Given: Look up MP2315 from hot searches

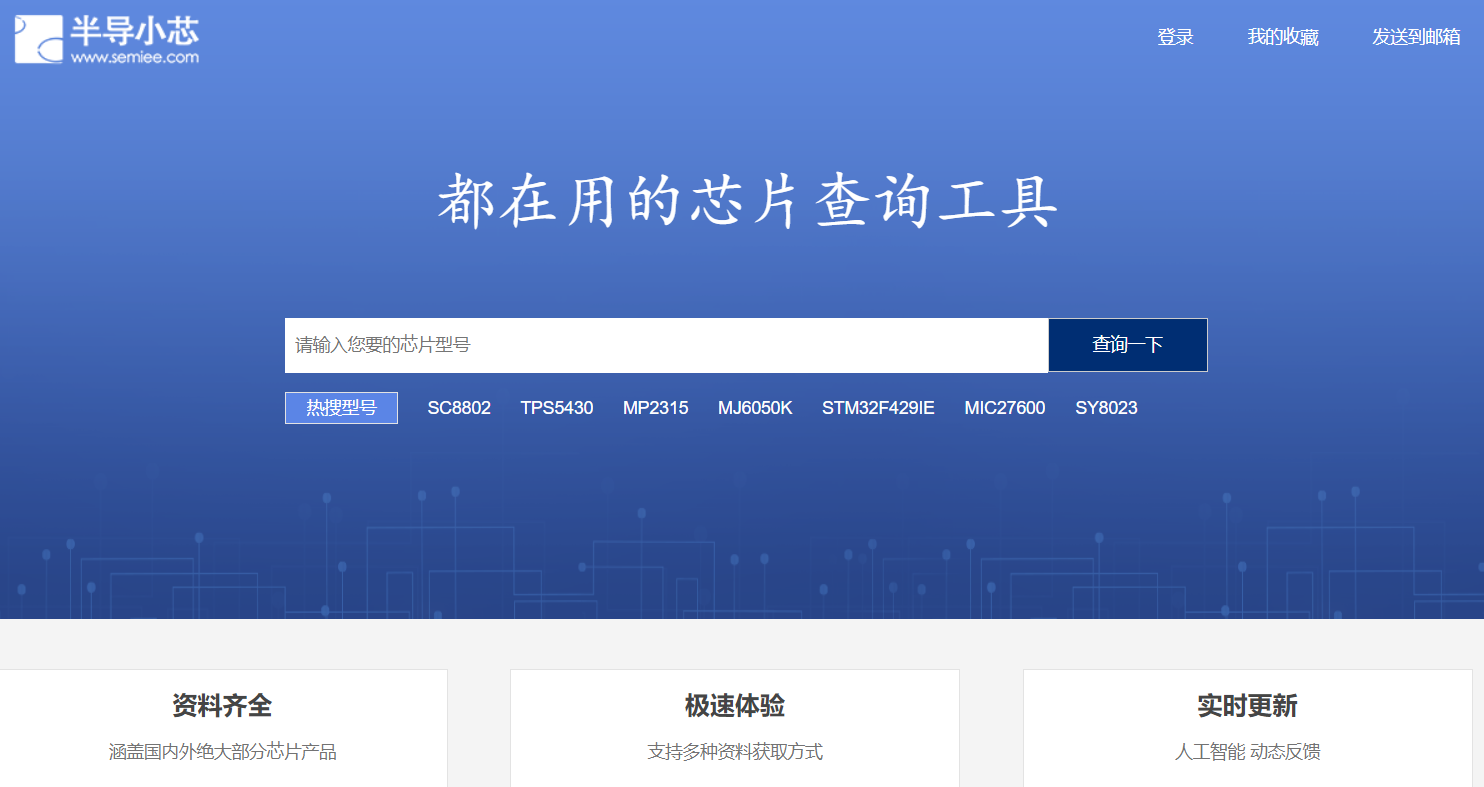Looking at the screenshot, I should pyautogui.click(x=655, y=407).
